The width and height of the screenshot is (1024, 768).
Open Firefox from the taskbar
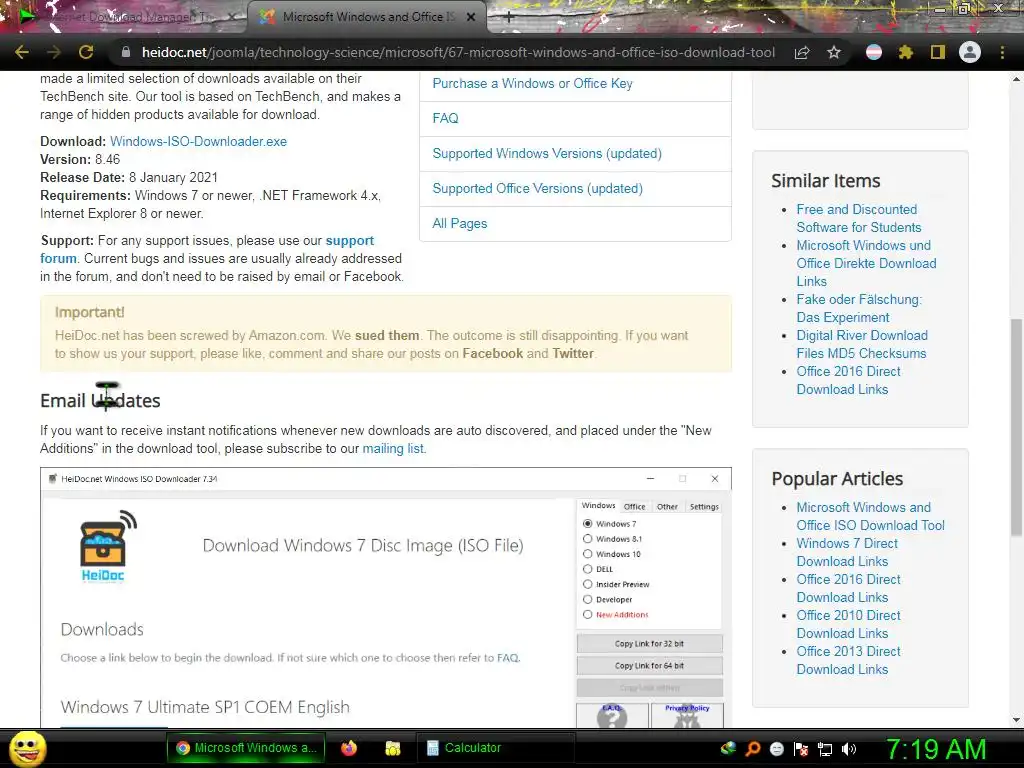click(x=349, y=748)
